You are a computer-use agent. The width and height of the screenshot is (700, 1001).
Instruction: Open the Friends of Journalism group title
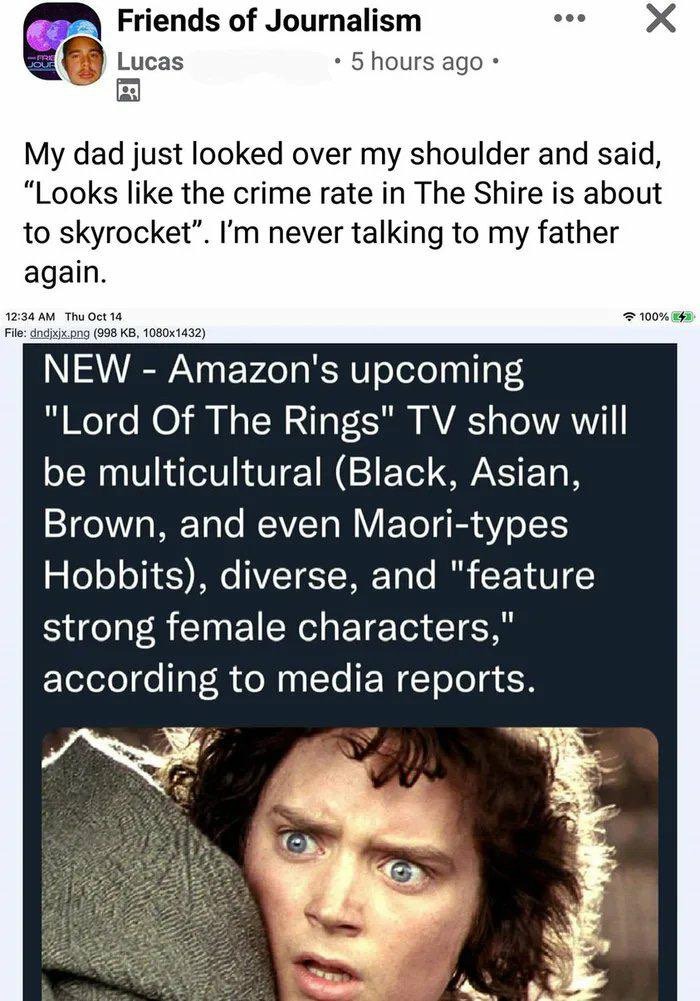(269, 20)
